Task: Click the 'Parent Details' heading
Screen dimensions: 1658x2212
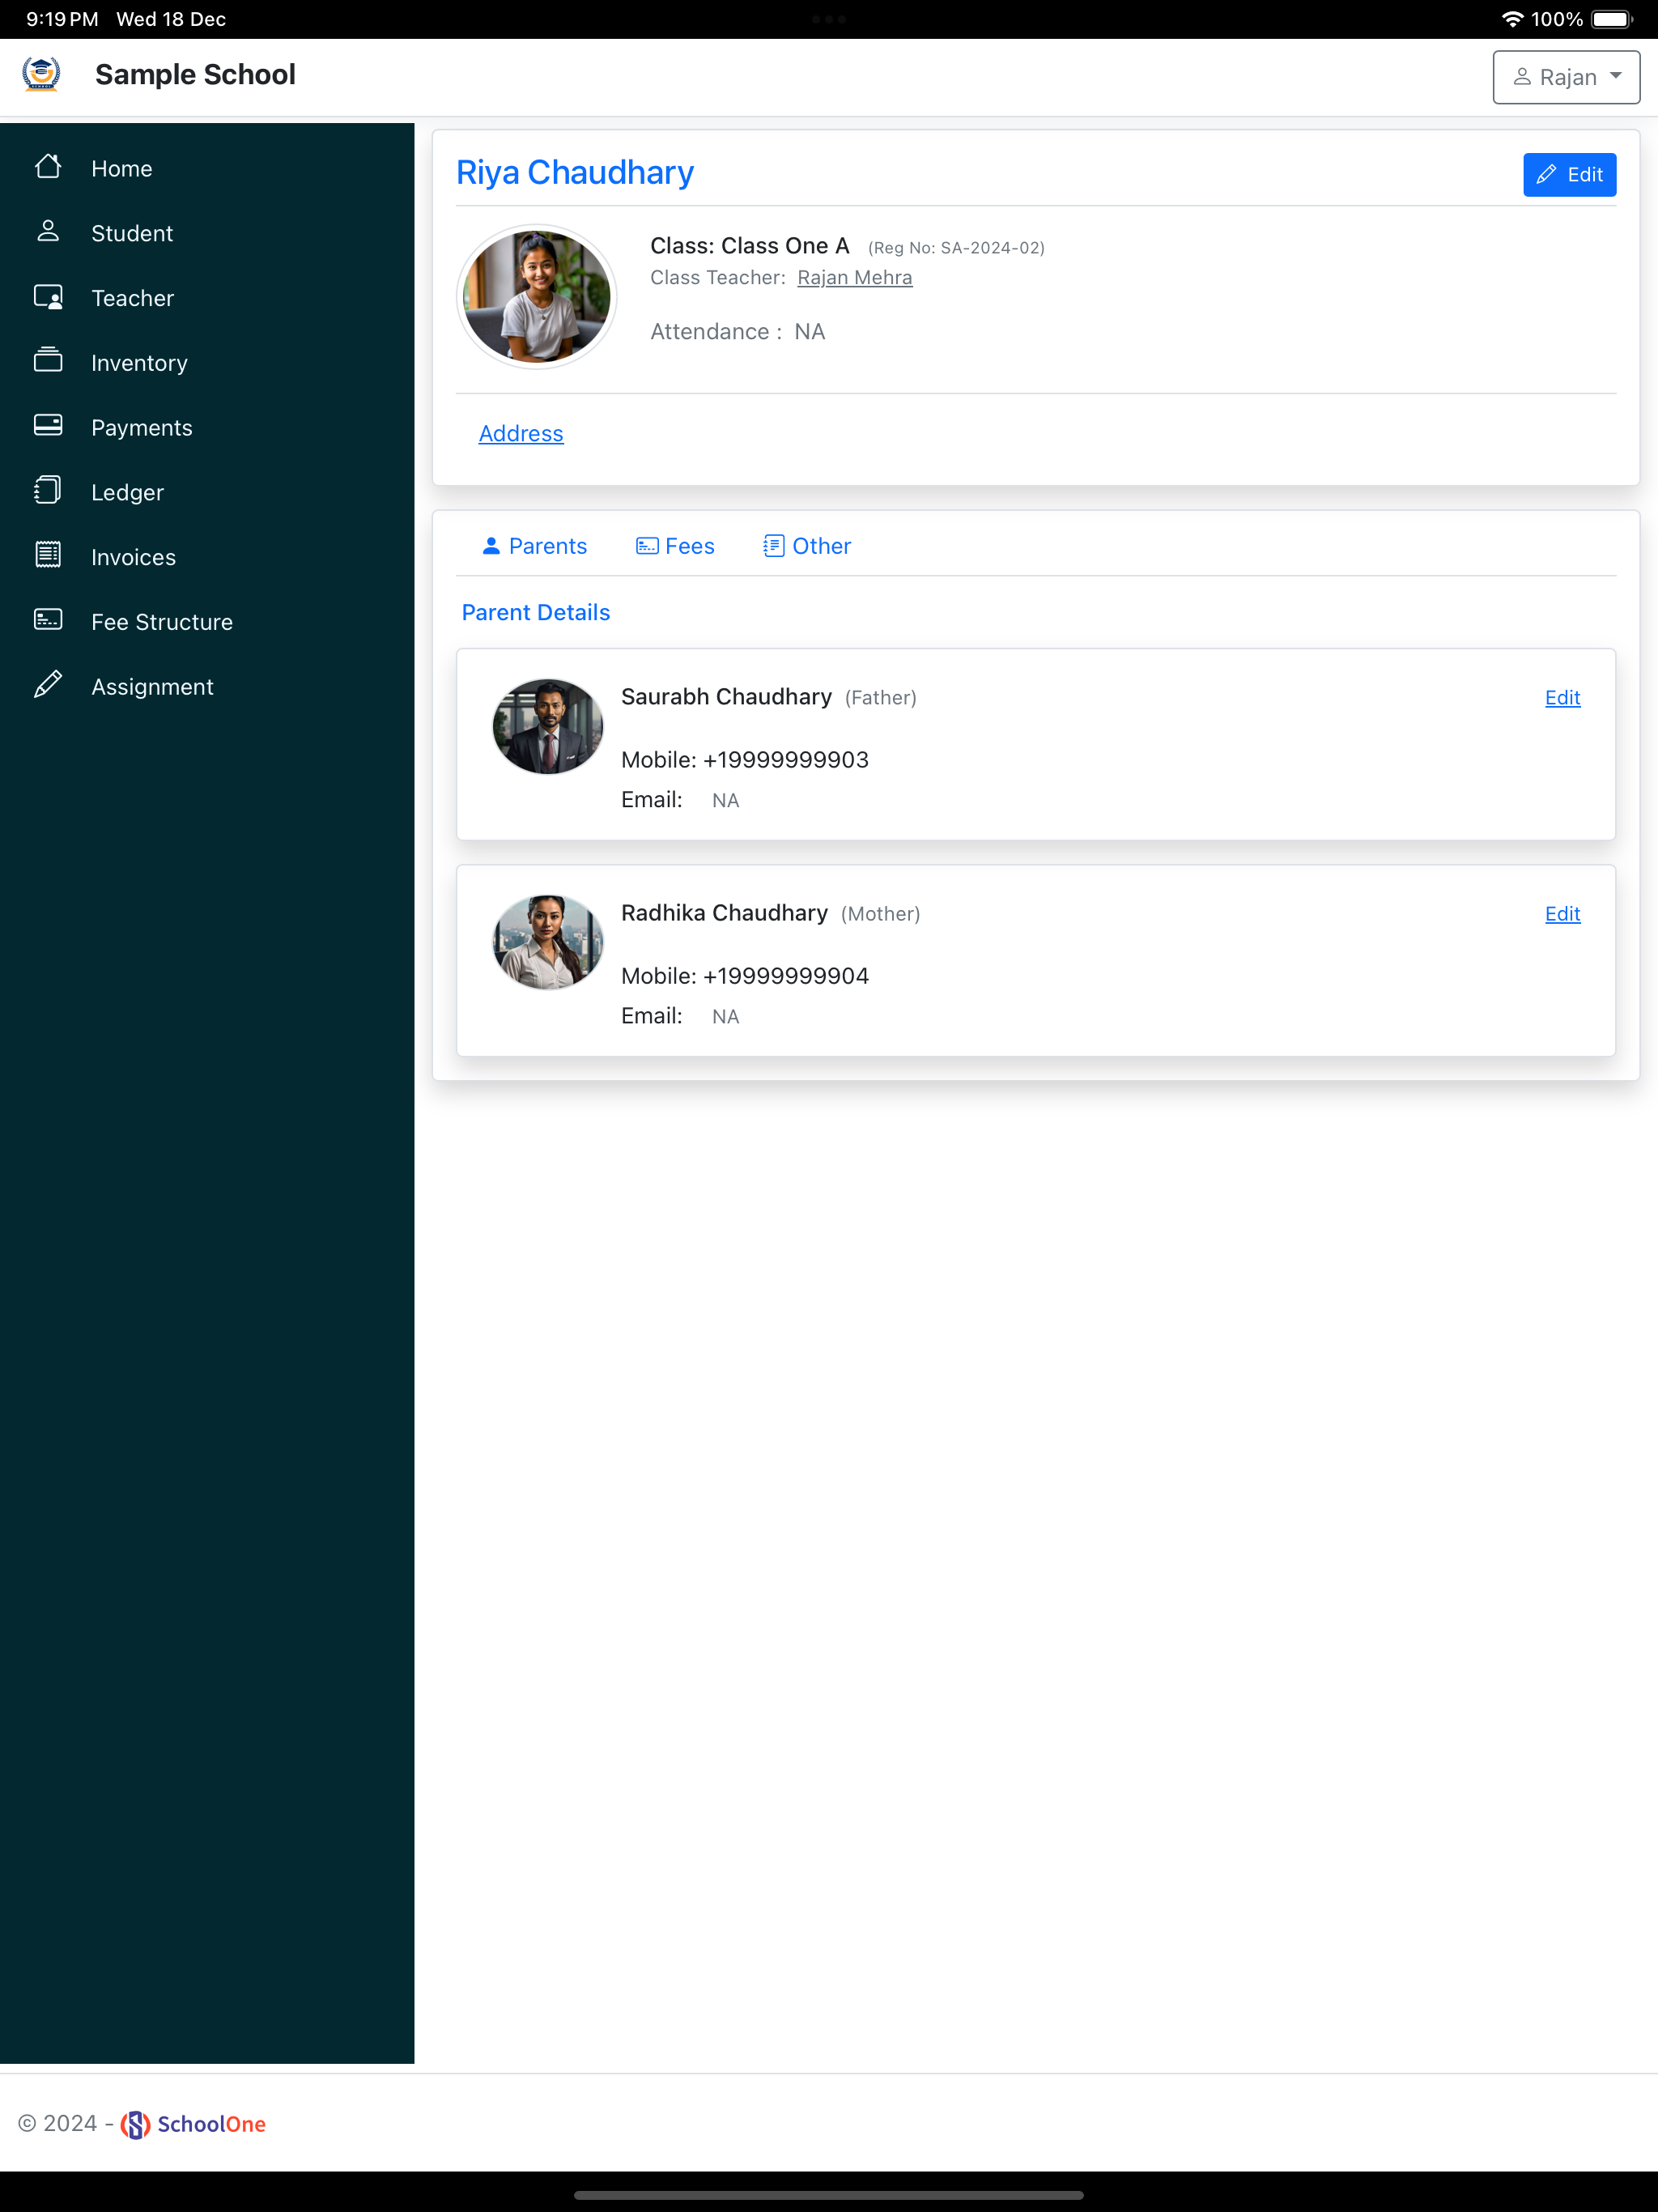Action: [535, 612]
